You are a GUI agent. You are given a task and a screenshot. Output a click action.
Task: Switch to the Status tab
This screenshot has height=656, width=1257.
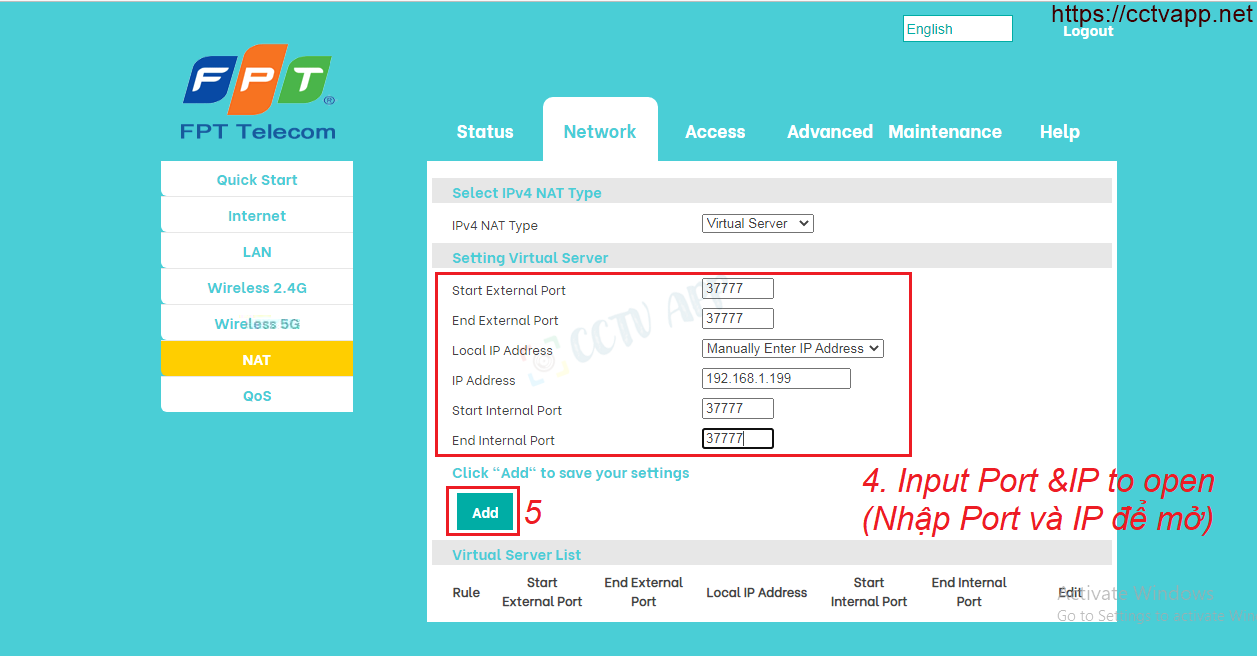coord(485,132)
